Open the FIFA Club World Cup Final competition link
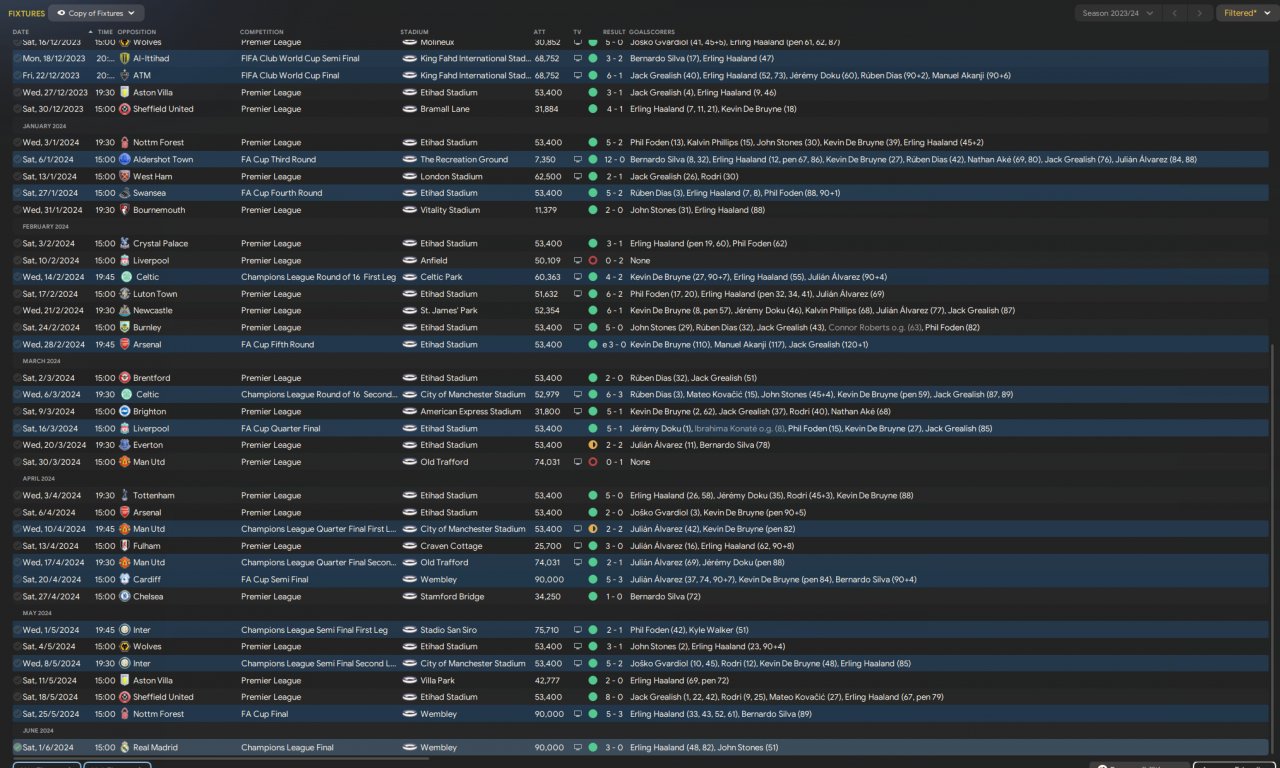This screenshot has width=1280, height=768. (x=290, y=75)
